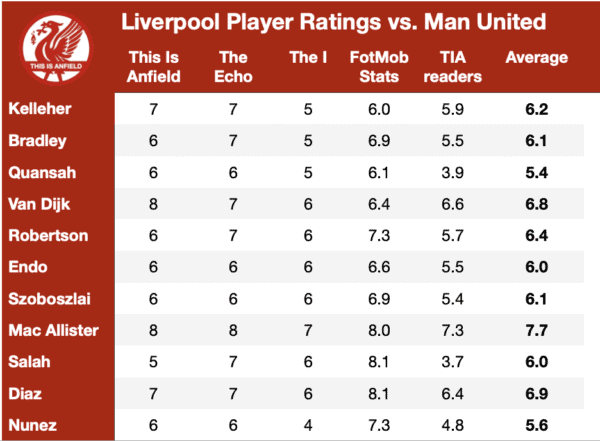
Task: Click Mac Allister's 7.7 average rating
Action: (x=536, y=330)
